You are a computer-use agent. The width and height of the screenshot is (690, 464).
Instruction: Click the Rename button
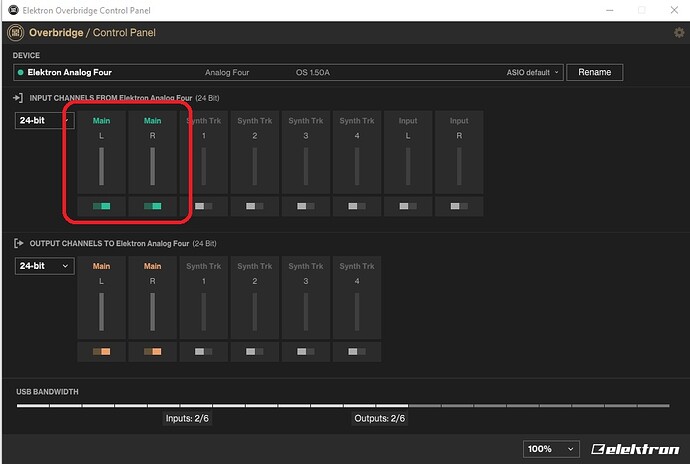tap(595, 72)
